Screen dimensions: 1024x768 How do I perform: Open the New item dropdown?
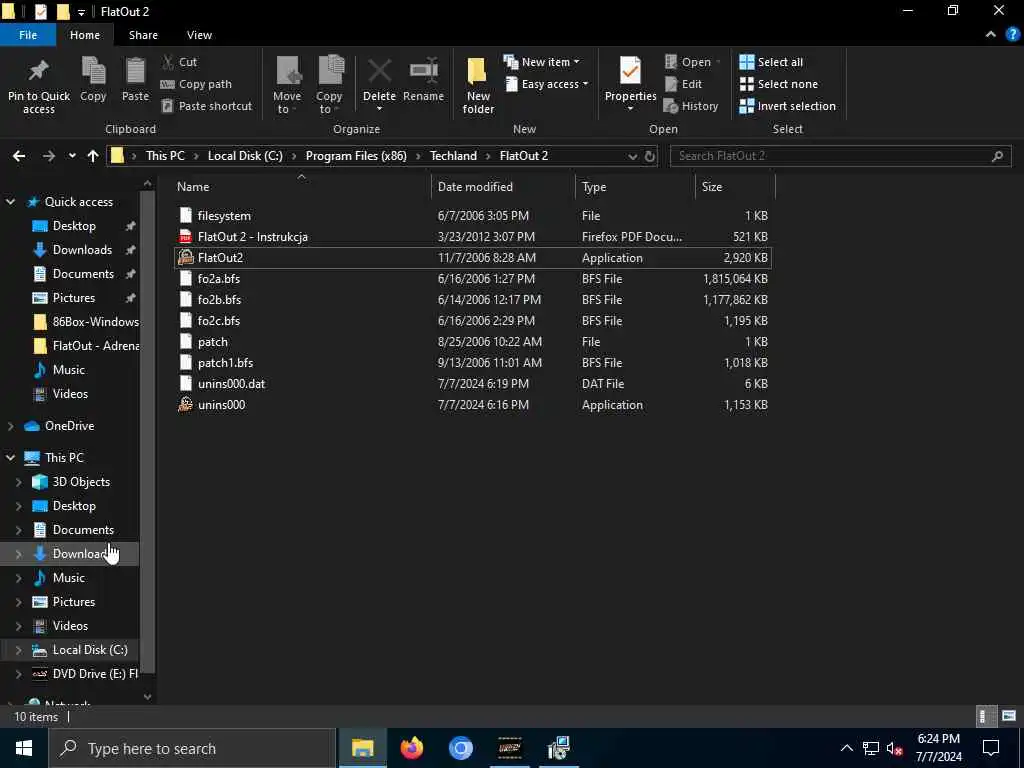541,62
